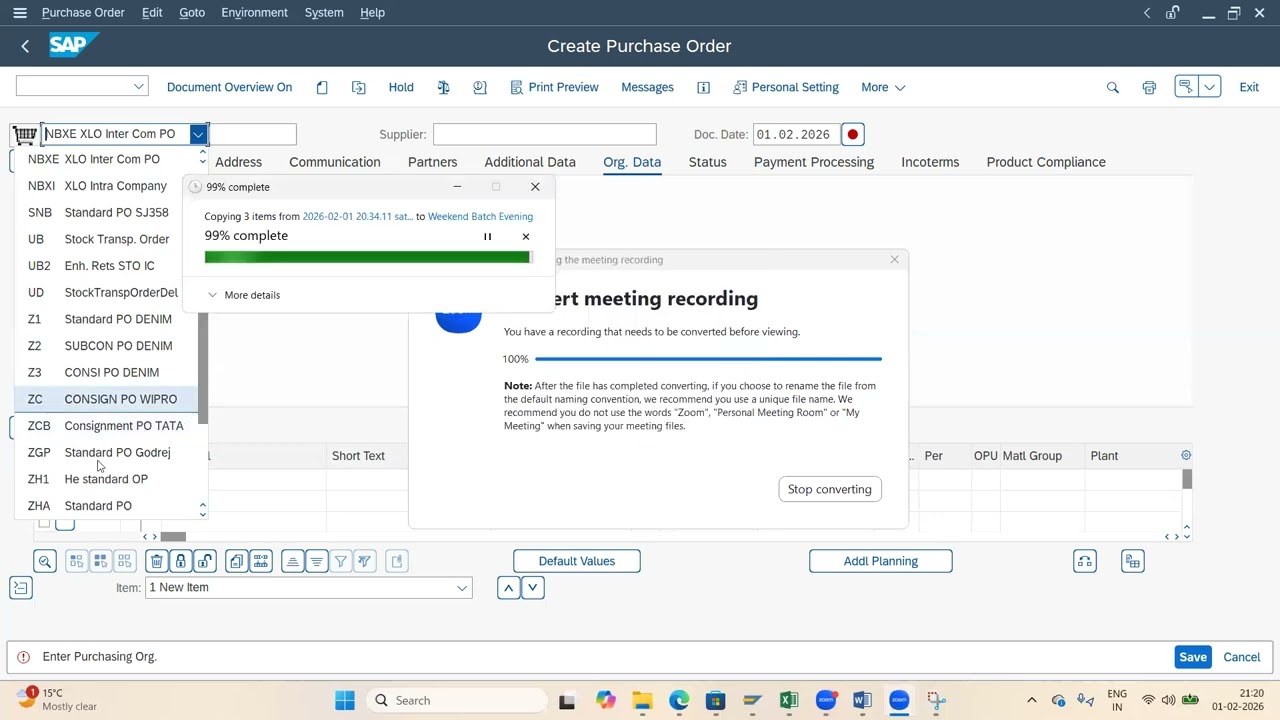Cancel the file copy with X
1280x720 pixels.
pyautogui.click(x=526, y=237)
